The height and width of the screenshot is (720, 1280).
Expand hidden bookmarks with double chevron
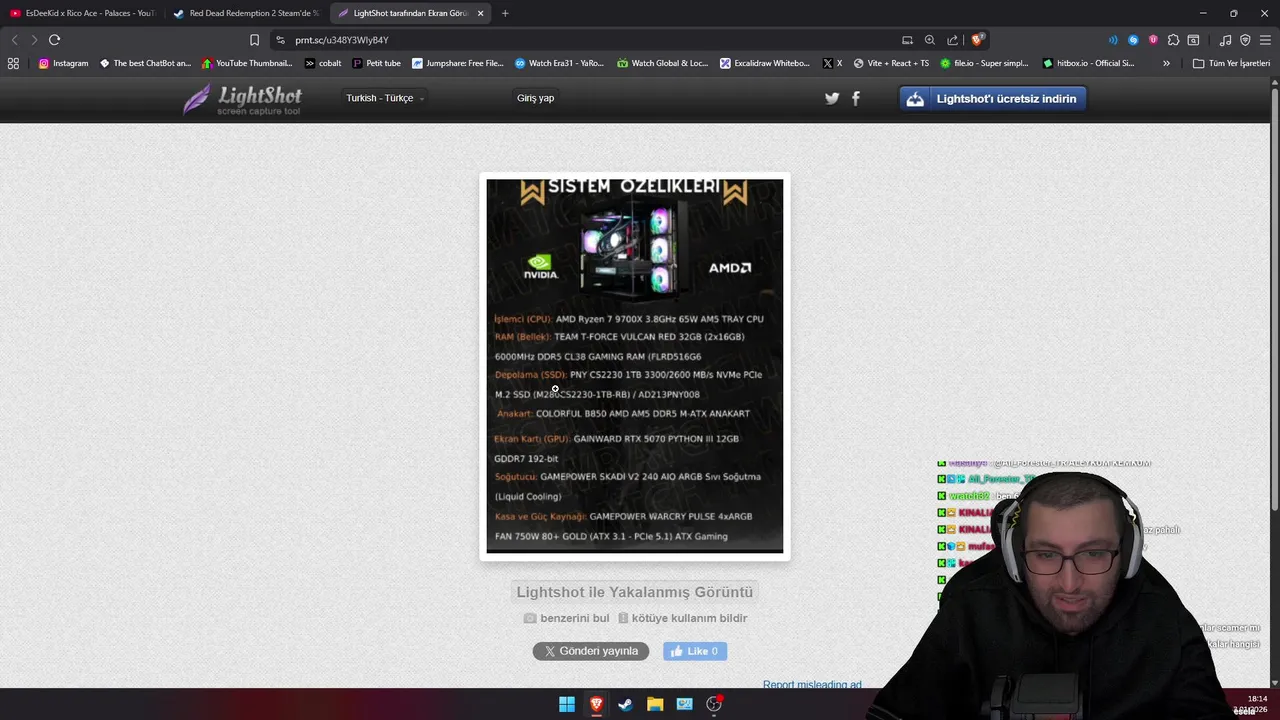(1166, 63)
